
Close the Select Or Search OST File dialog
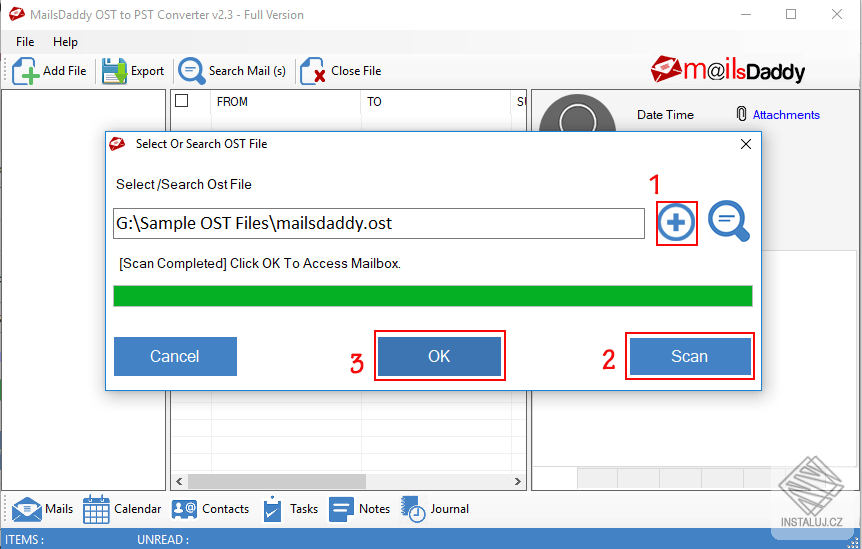click(x=746, y=144)
